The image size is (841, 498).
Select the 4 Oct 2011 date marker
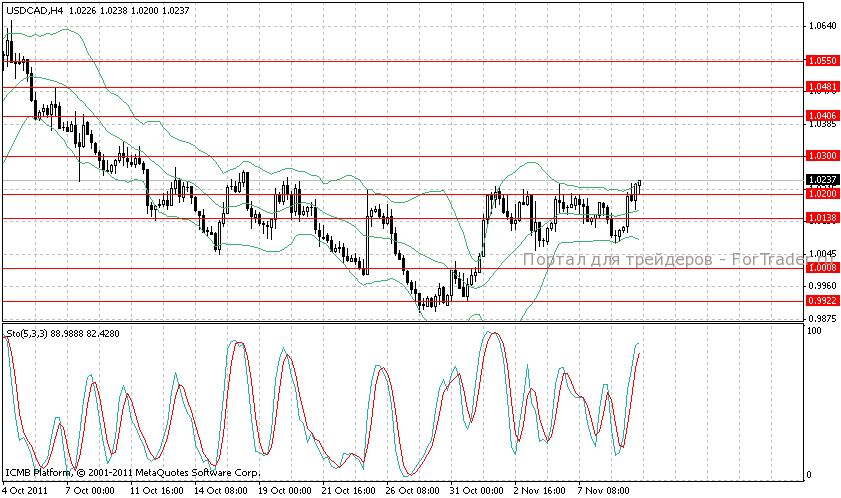[x=24, y=491]
